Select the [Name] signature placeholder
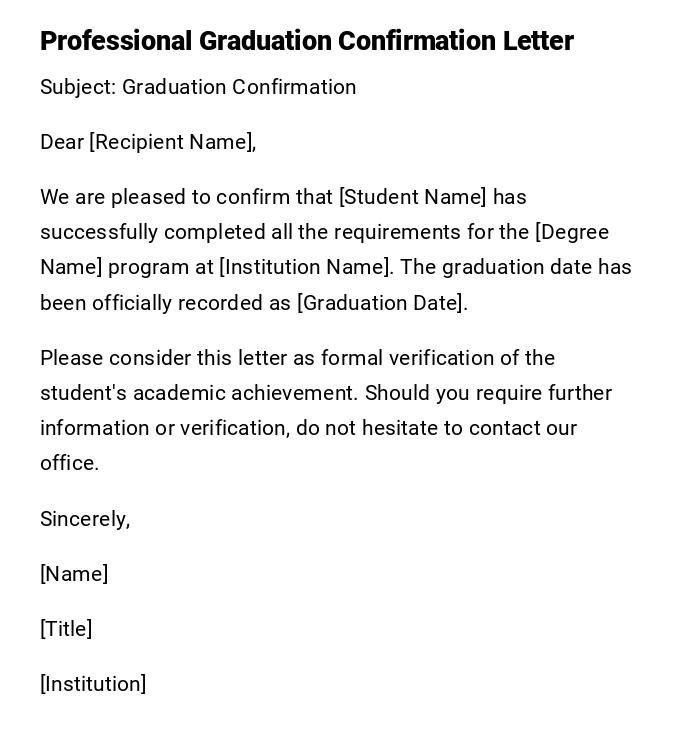The height and width of the screenshot is (746, 700). tap(74, 574)
